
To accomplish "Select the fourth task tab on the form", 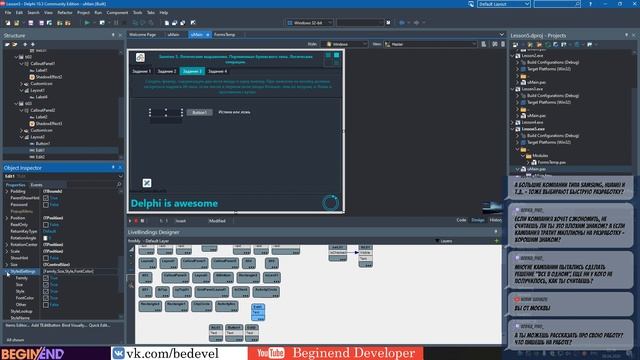I will click(x=218, y=71).
